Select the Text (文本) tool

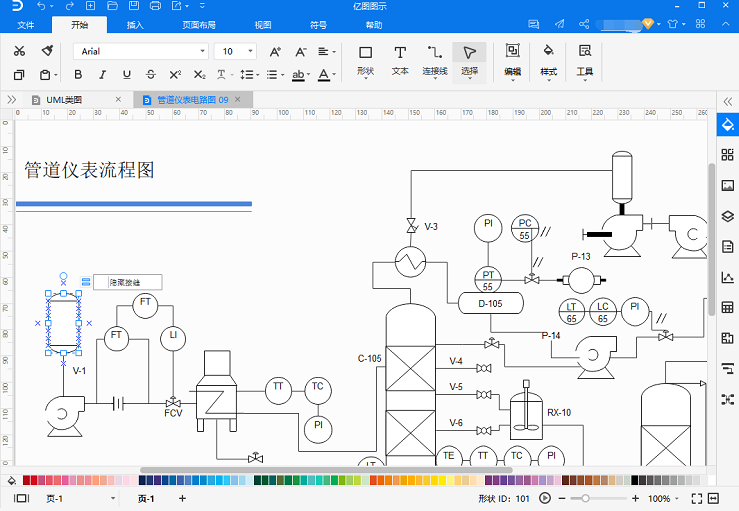[x=400, y=61]
